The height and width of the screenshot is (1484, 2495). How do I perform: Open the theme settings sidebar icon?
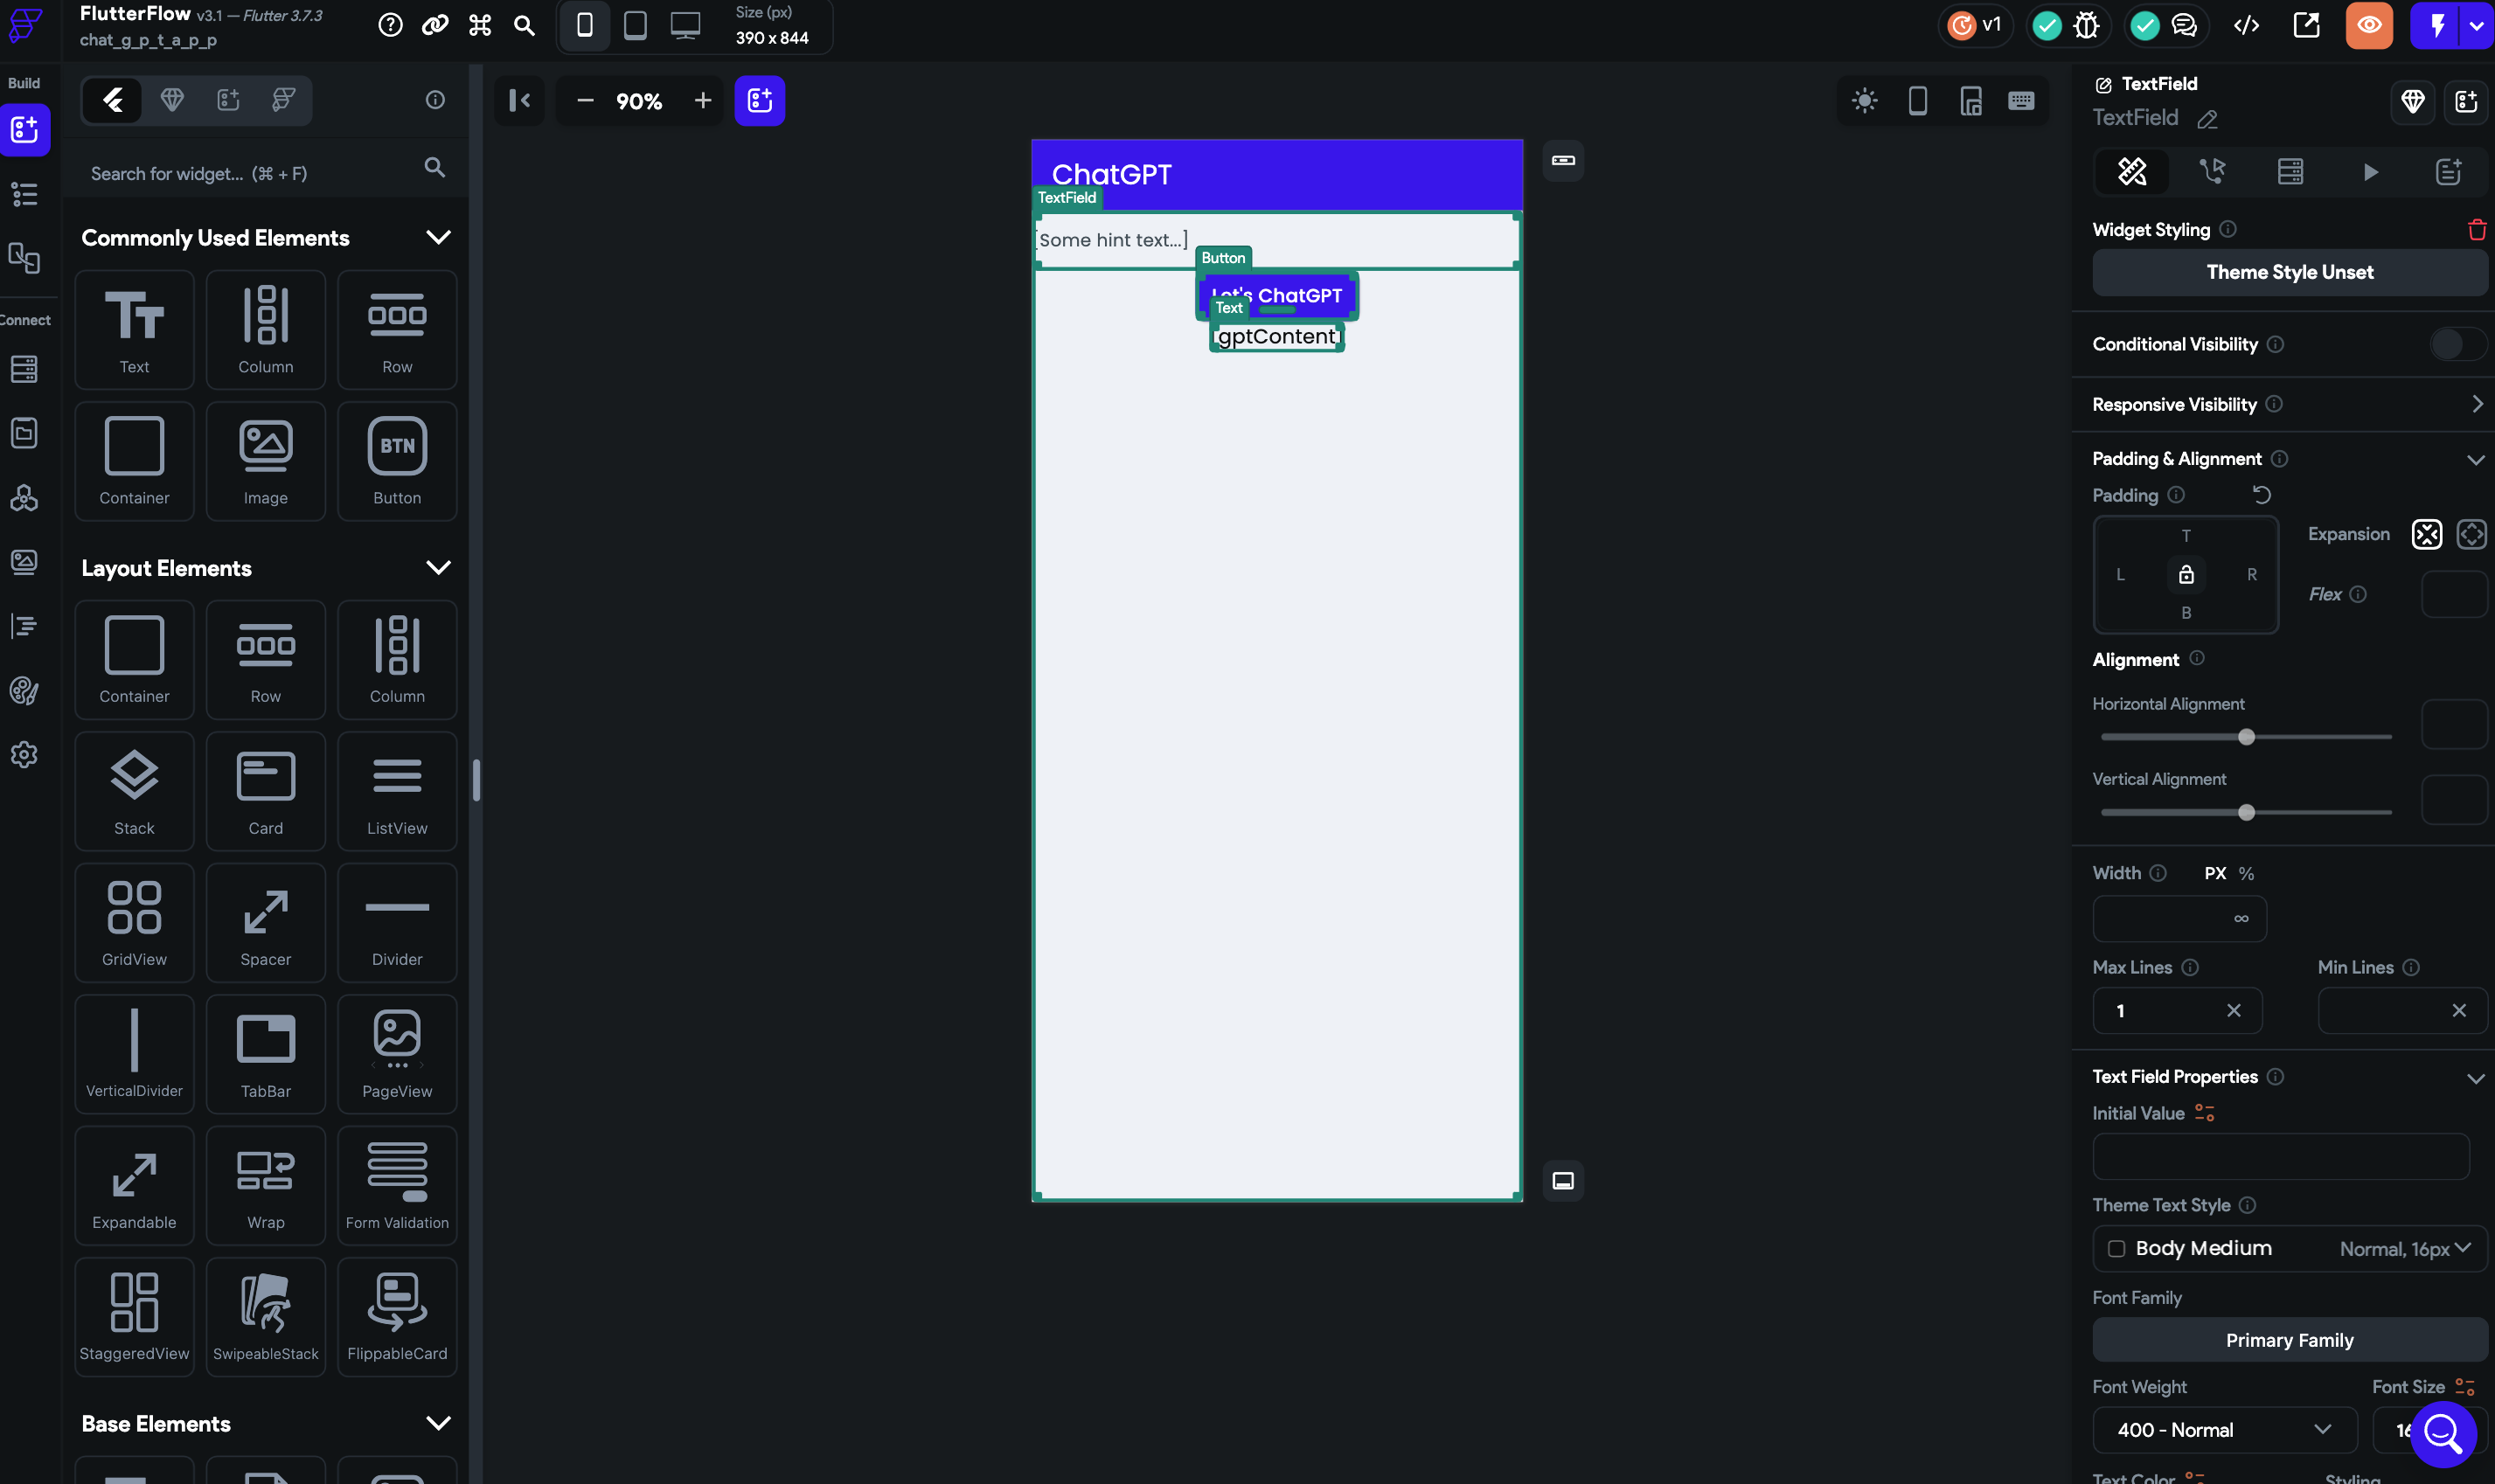point(24,690)
